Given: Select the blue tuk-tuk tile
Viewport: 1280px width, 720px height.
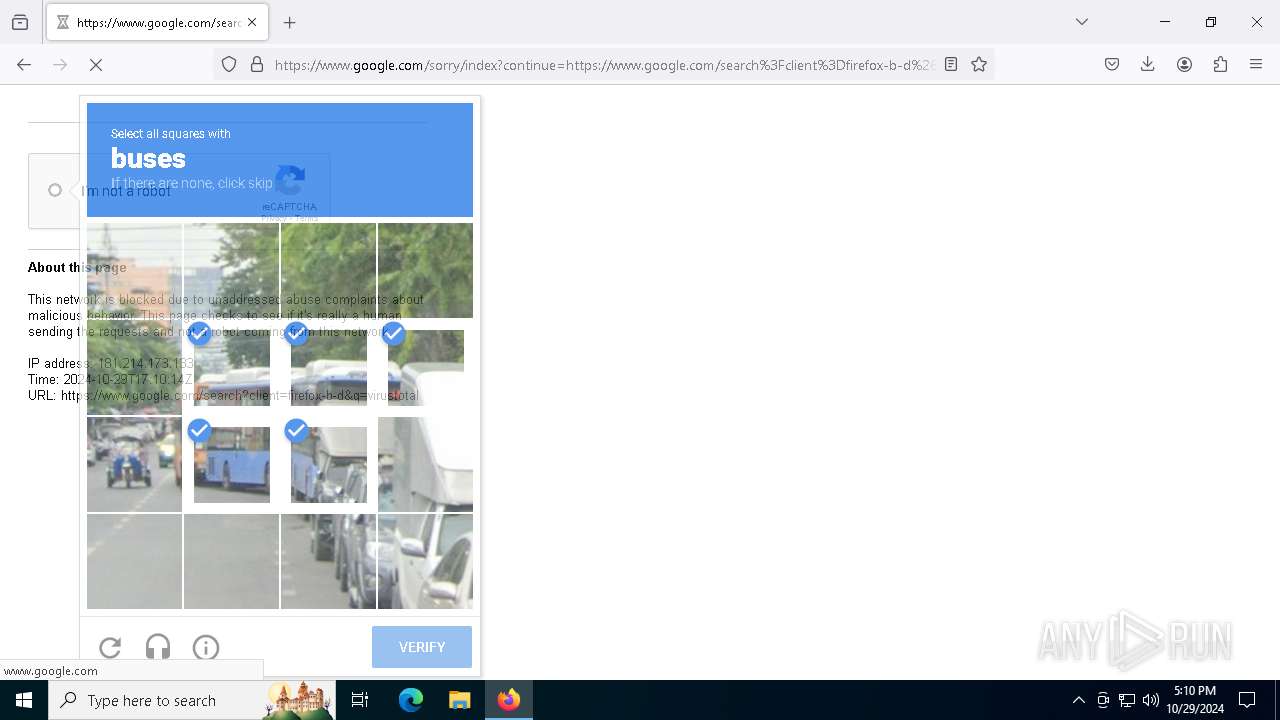Looking at the screenshot, I should (x=134, y=464).
